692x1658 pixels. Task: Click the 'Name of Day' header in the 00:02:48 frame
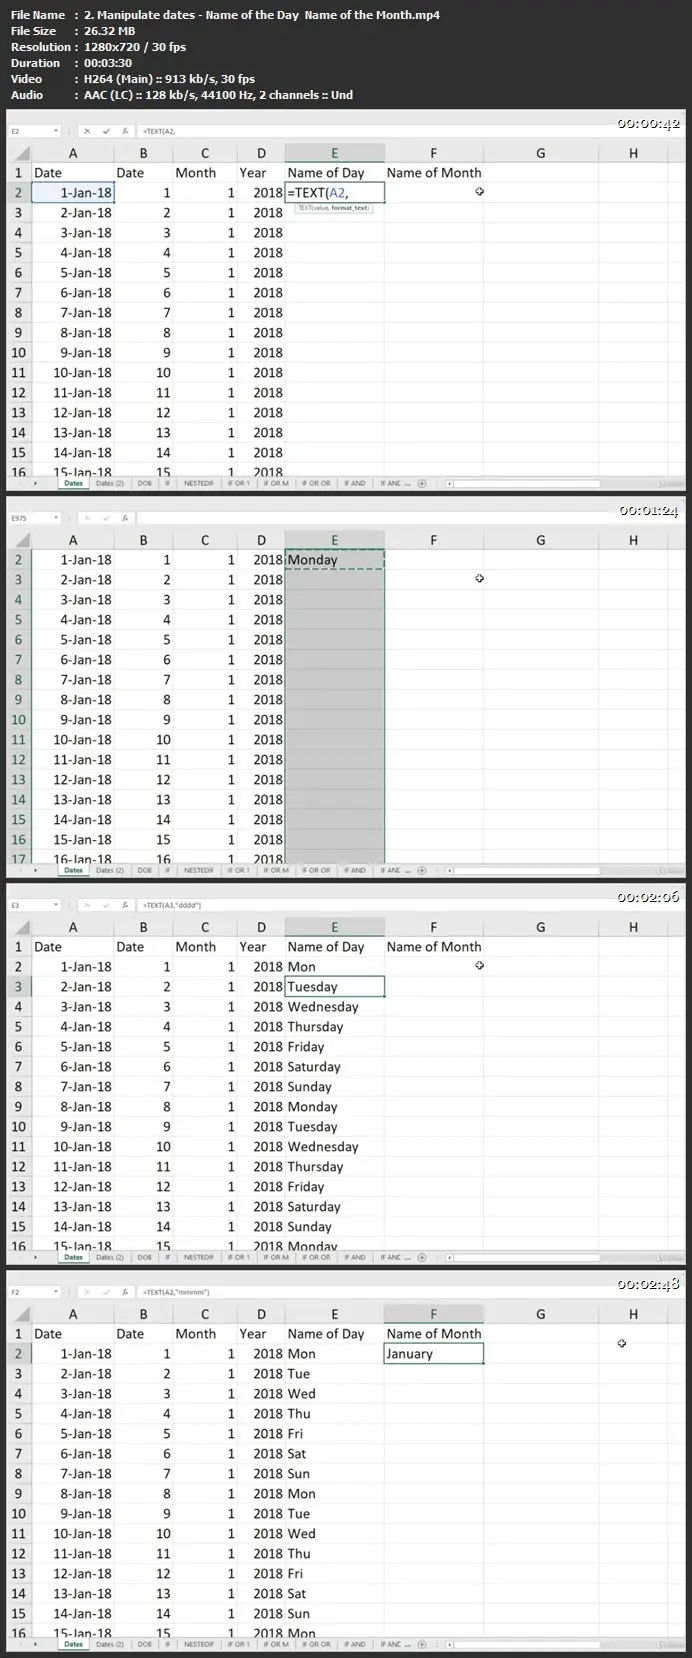point(334,1334)
